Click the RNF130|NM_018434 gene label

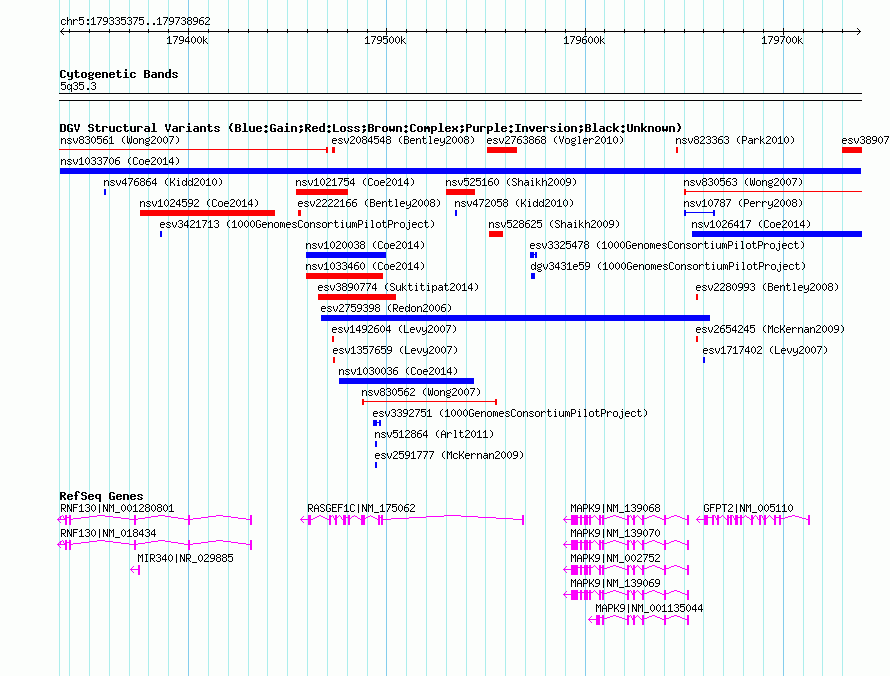[x=108, y=533]
